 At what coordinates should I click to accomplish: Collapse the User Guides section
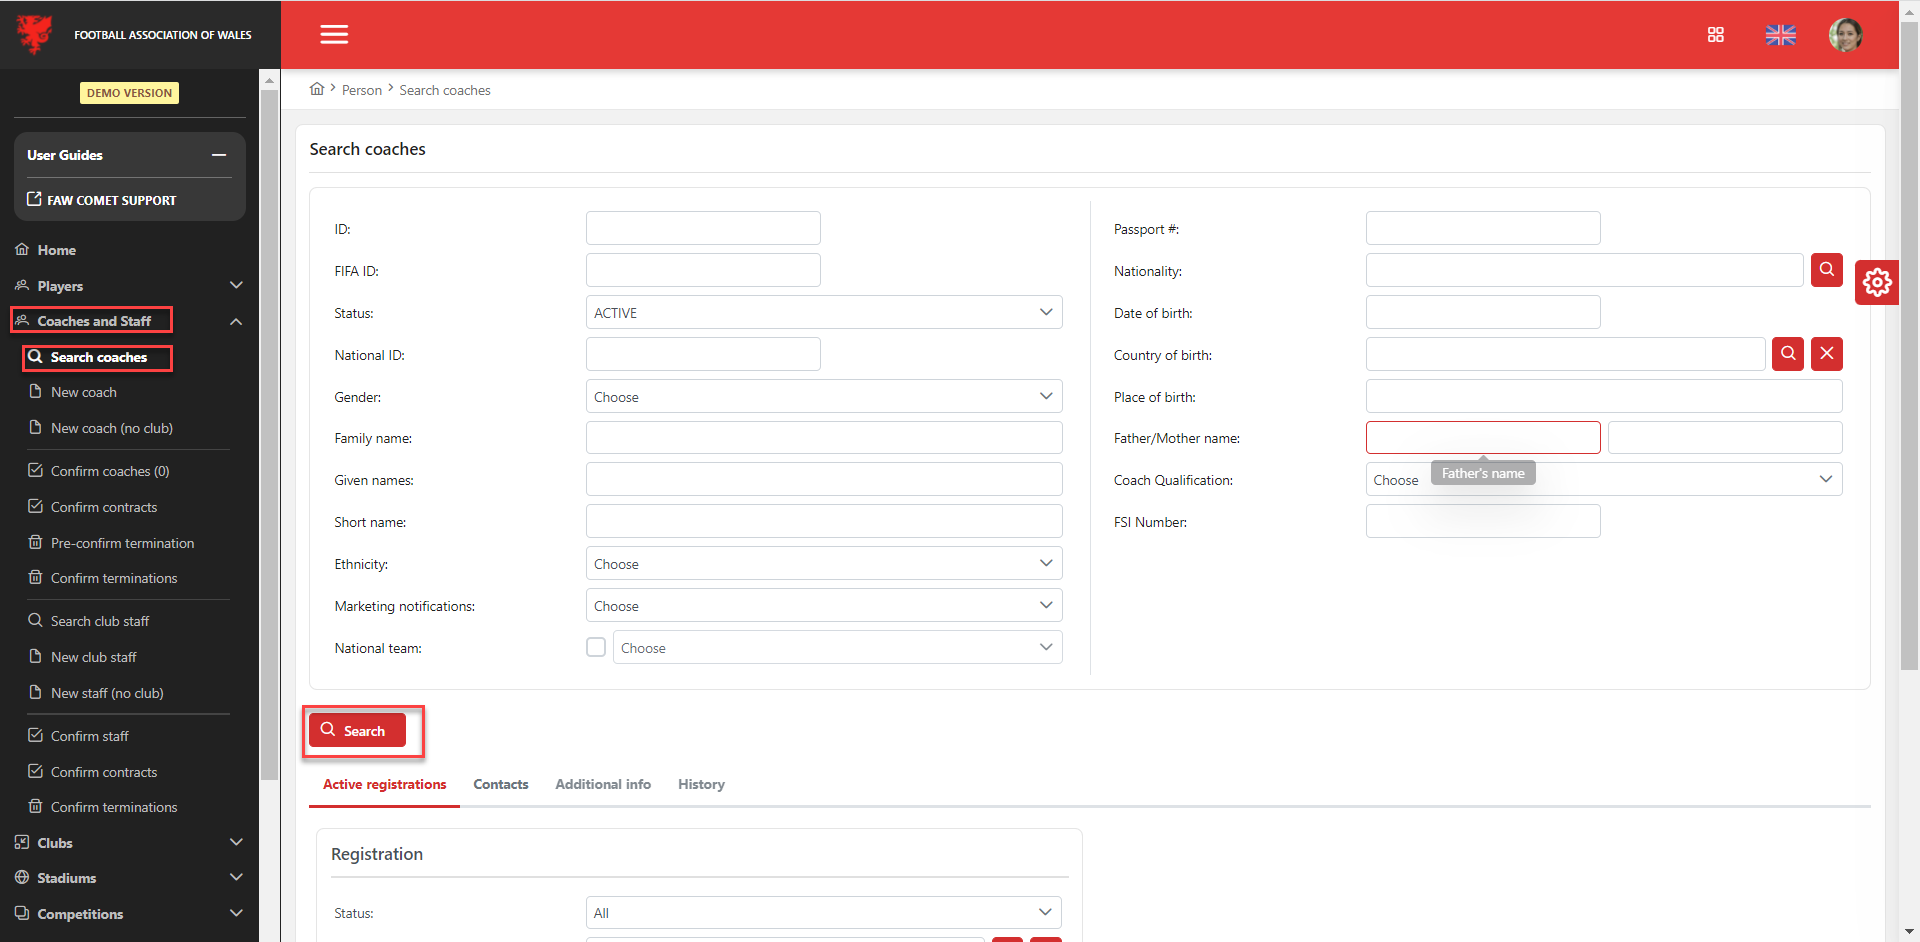tap(218, 155)
